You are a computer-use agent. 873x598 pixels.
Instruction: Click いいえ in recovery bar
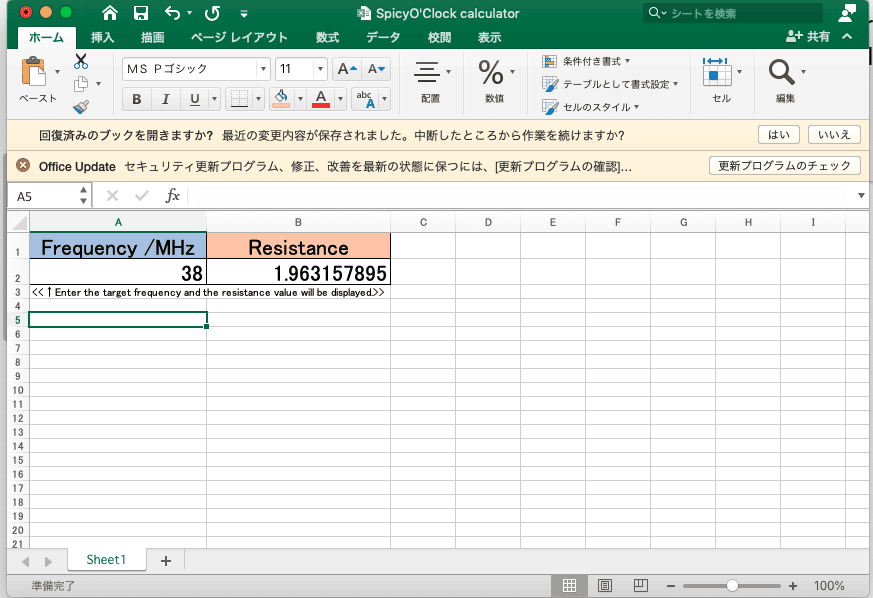(834, 135)
